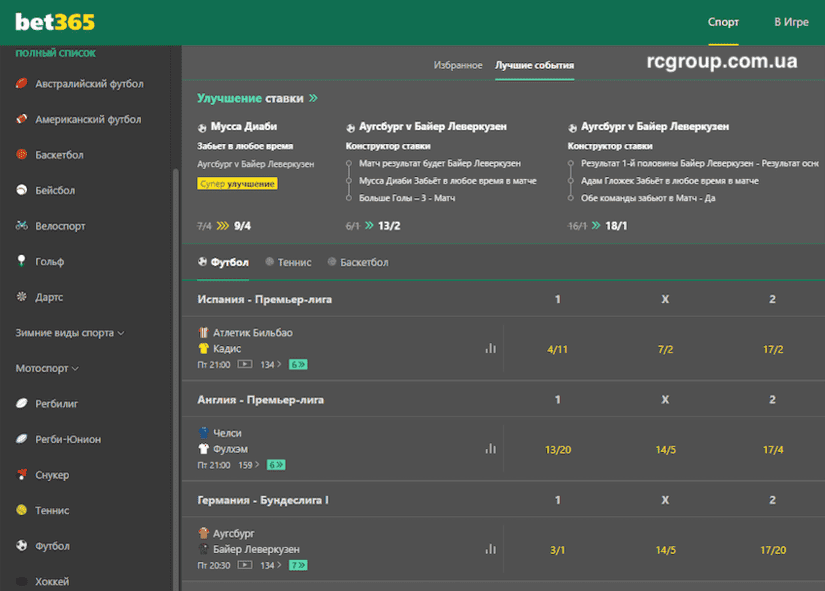Click the American football icon in sidebar
The height and width of the screenshot is (591, 825).
[x=22, y=119]
